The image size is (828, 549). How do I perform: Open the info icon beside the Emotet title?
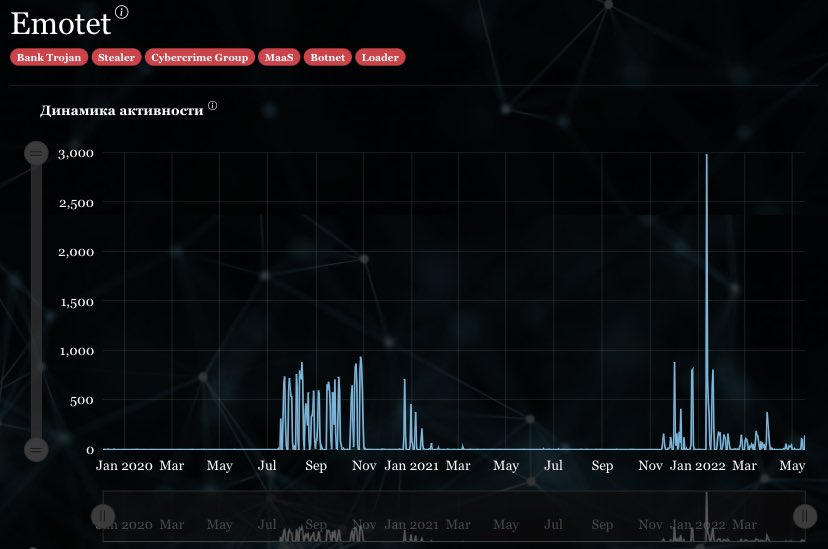(121, 12)
